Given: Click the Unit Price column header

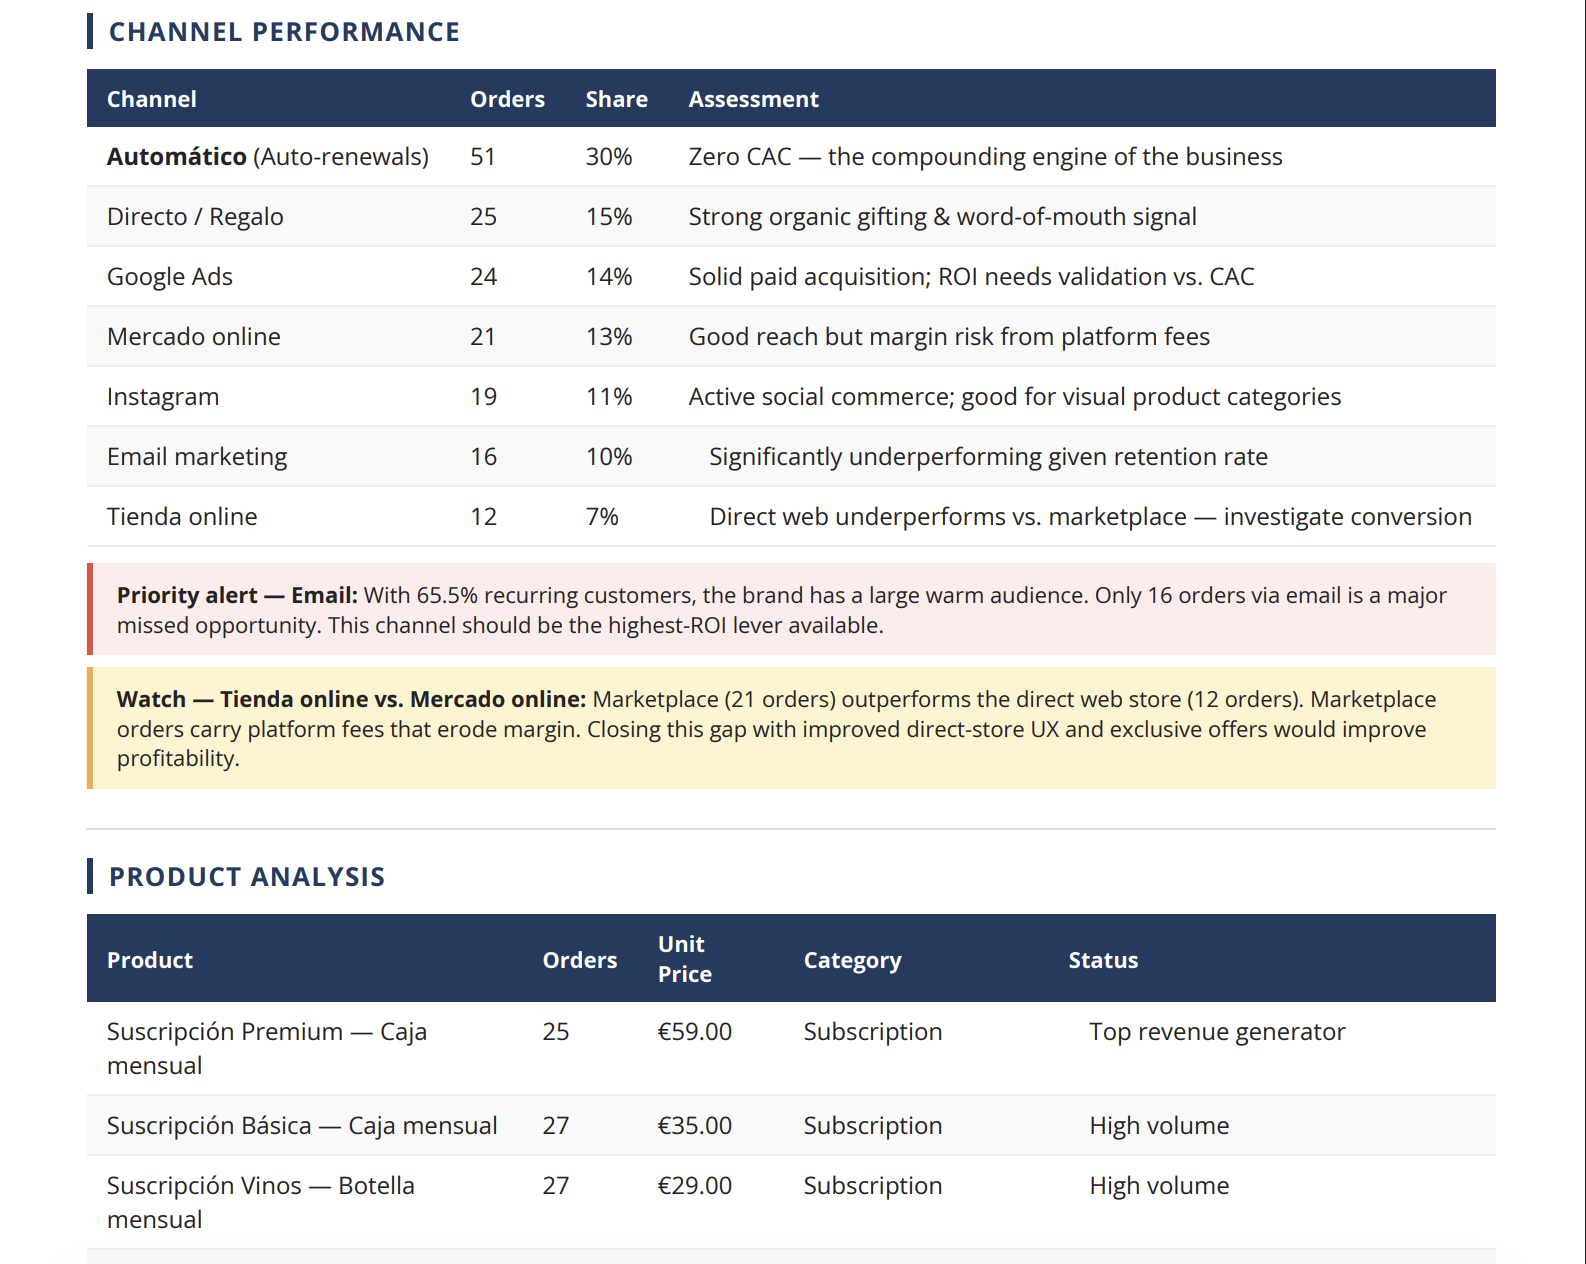Looking at the screenshot, I should pyautogui.click(x=685, y=959).
